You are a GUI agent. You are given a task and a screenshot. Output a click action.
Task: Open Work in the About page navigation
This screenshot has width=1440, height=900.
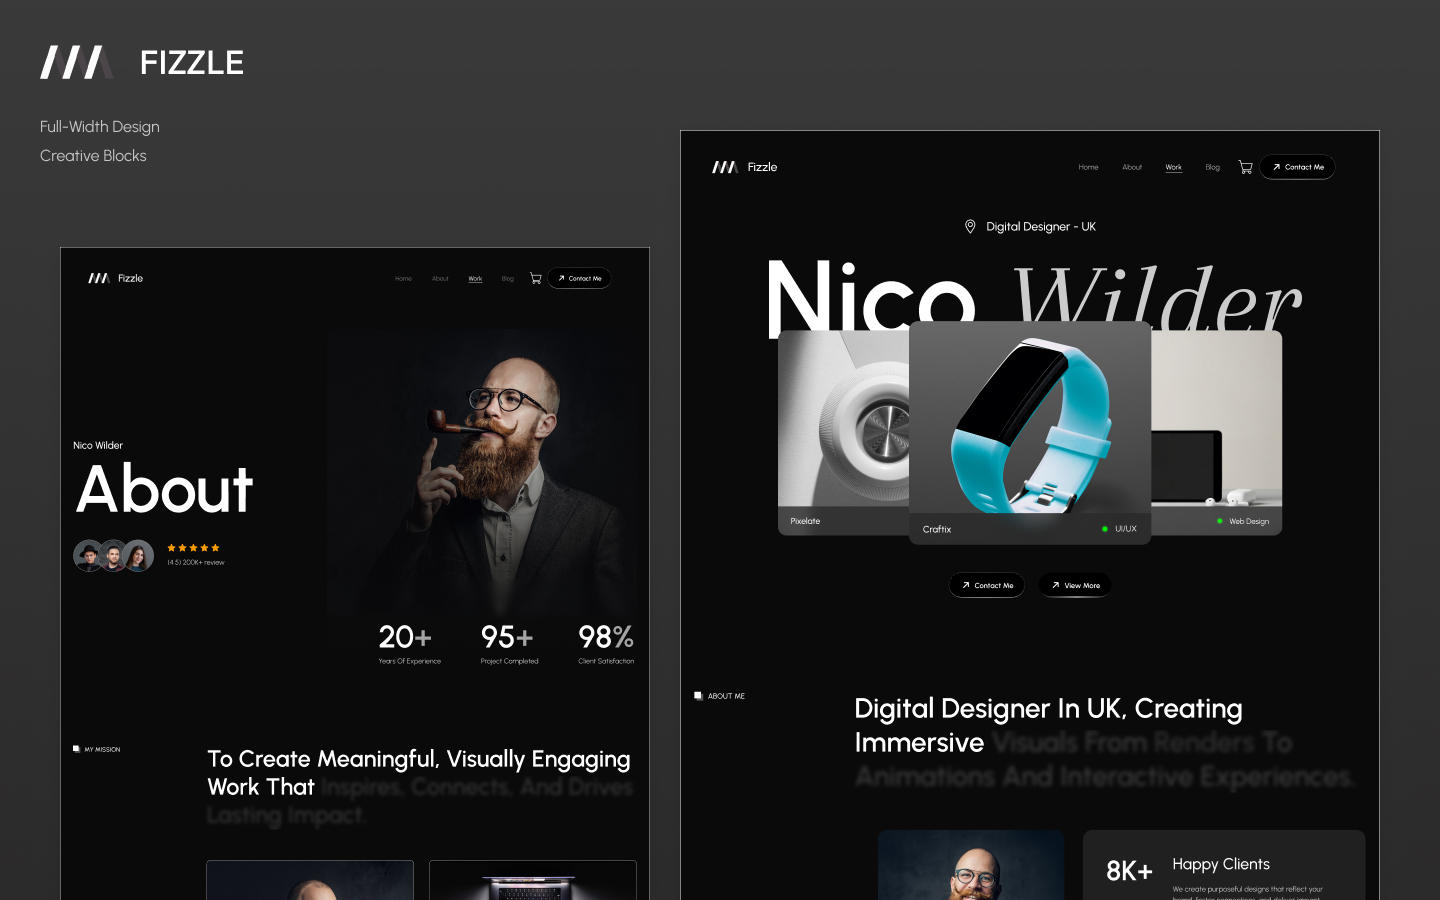tap(475, 279)
